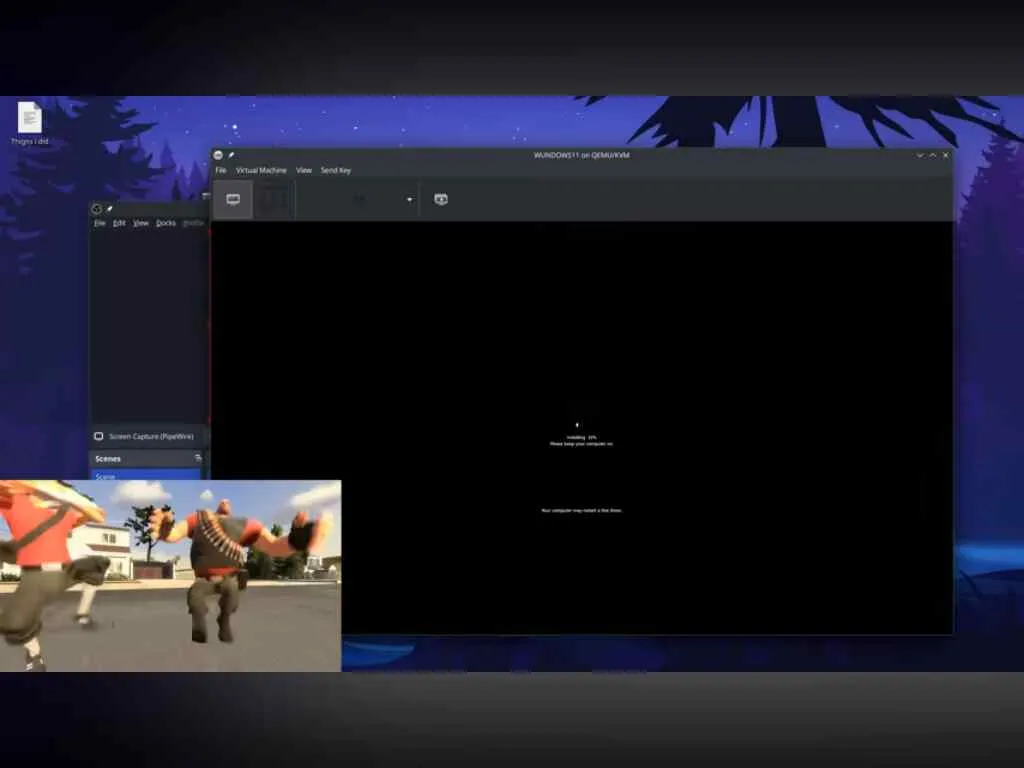Open the Send Key menu
This screenshot has width=1024, height=768.
336,170
